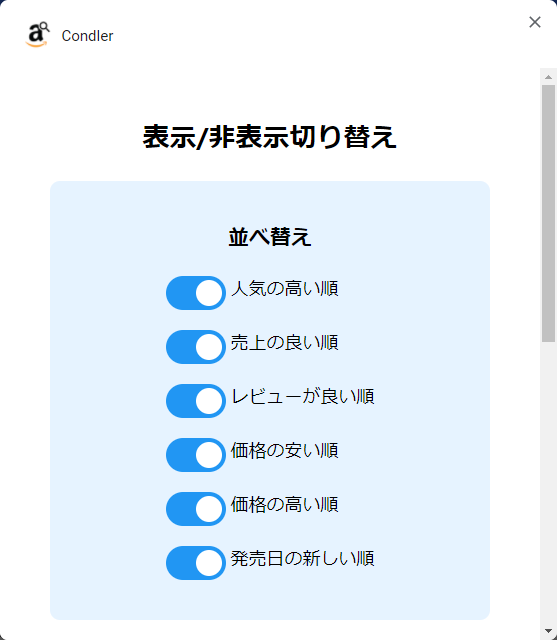Click the scrollbar down arrow
Screen dimensions: 557x640
click(548, 631)
